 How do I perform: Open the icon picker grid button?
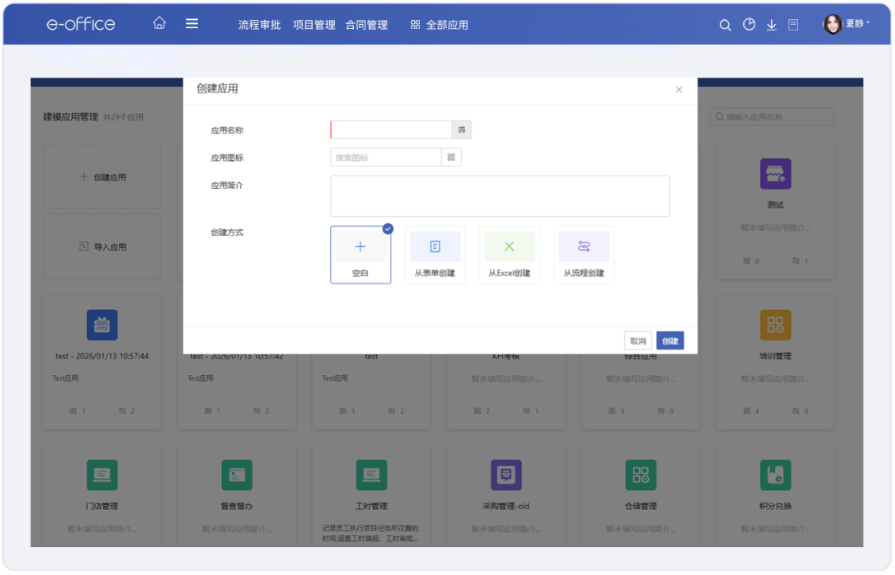[451, 158]
